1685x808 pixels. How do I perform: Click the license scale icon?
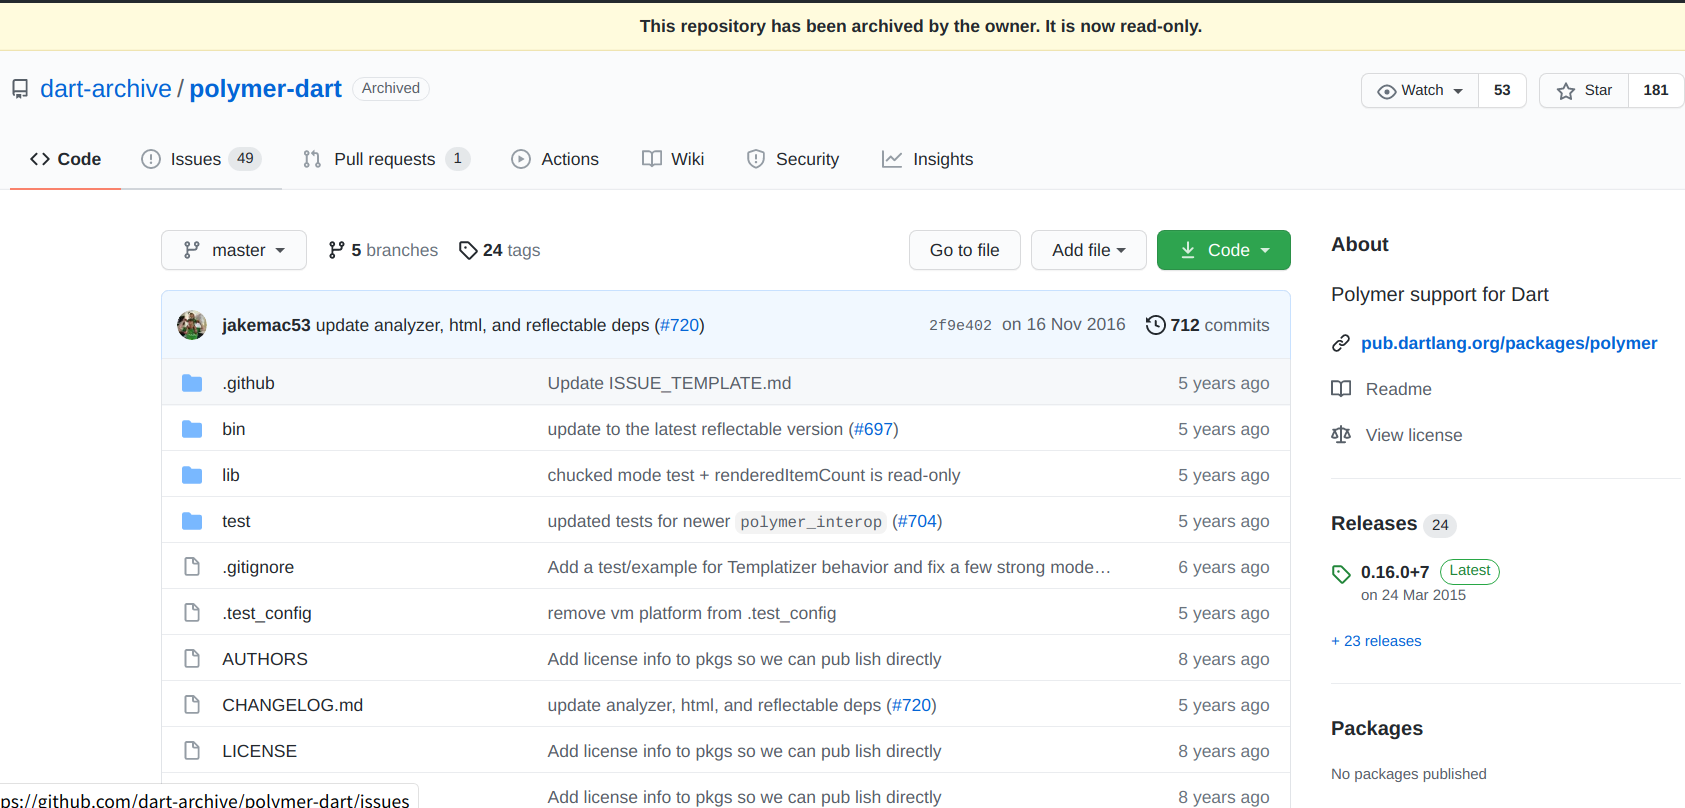(x=1341, y=435)
